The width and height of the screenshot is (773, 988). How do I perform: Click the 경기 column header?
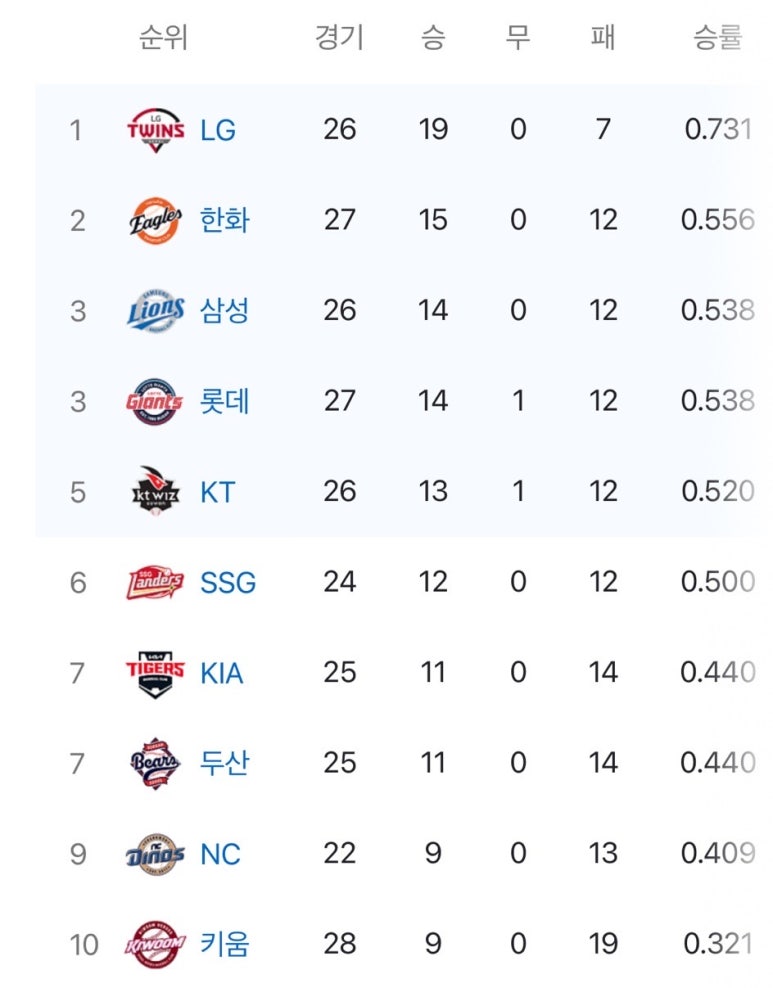coord(340,37)
